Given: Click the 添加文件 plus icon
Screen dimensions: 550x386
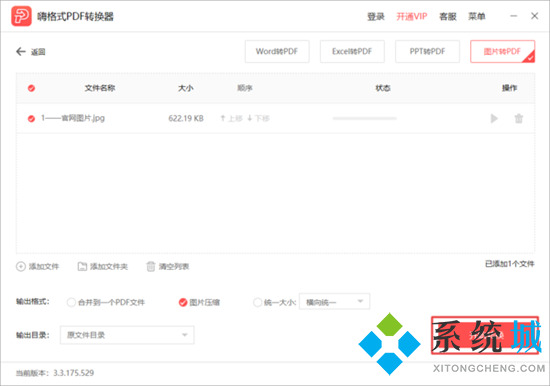Looking at the screenshot, I should coord(21,267).
